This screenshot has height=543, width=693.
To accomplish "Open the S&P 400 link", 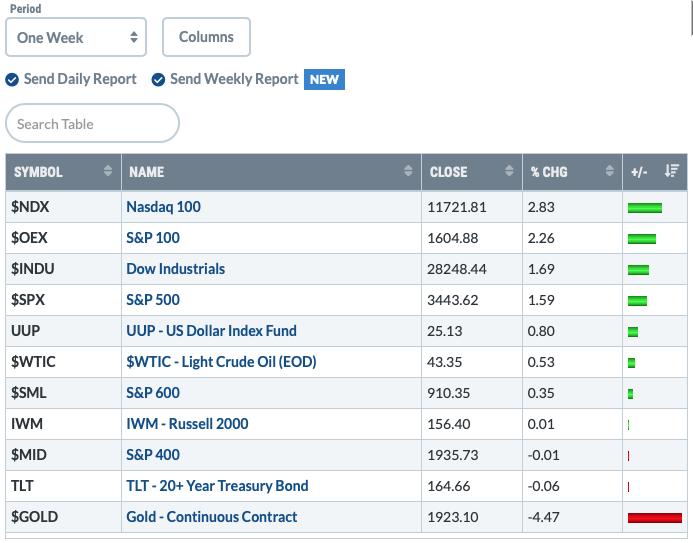I will [x=153, y=455].
